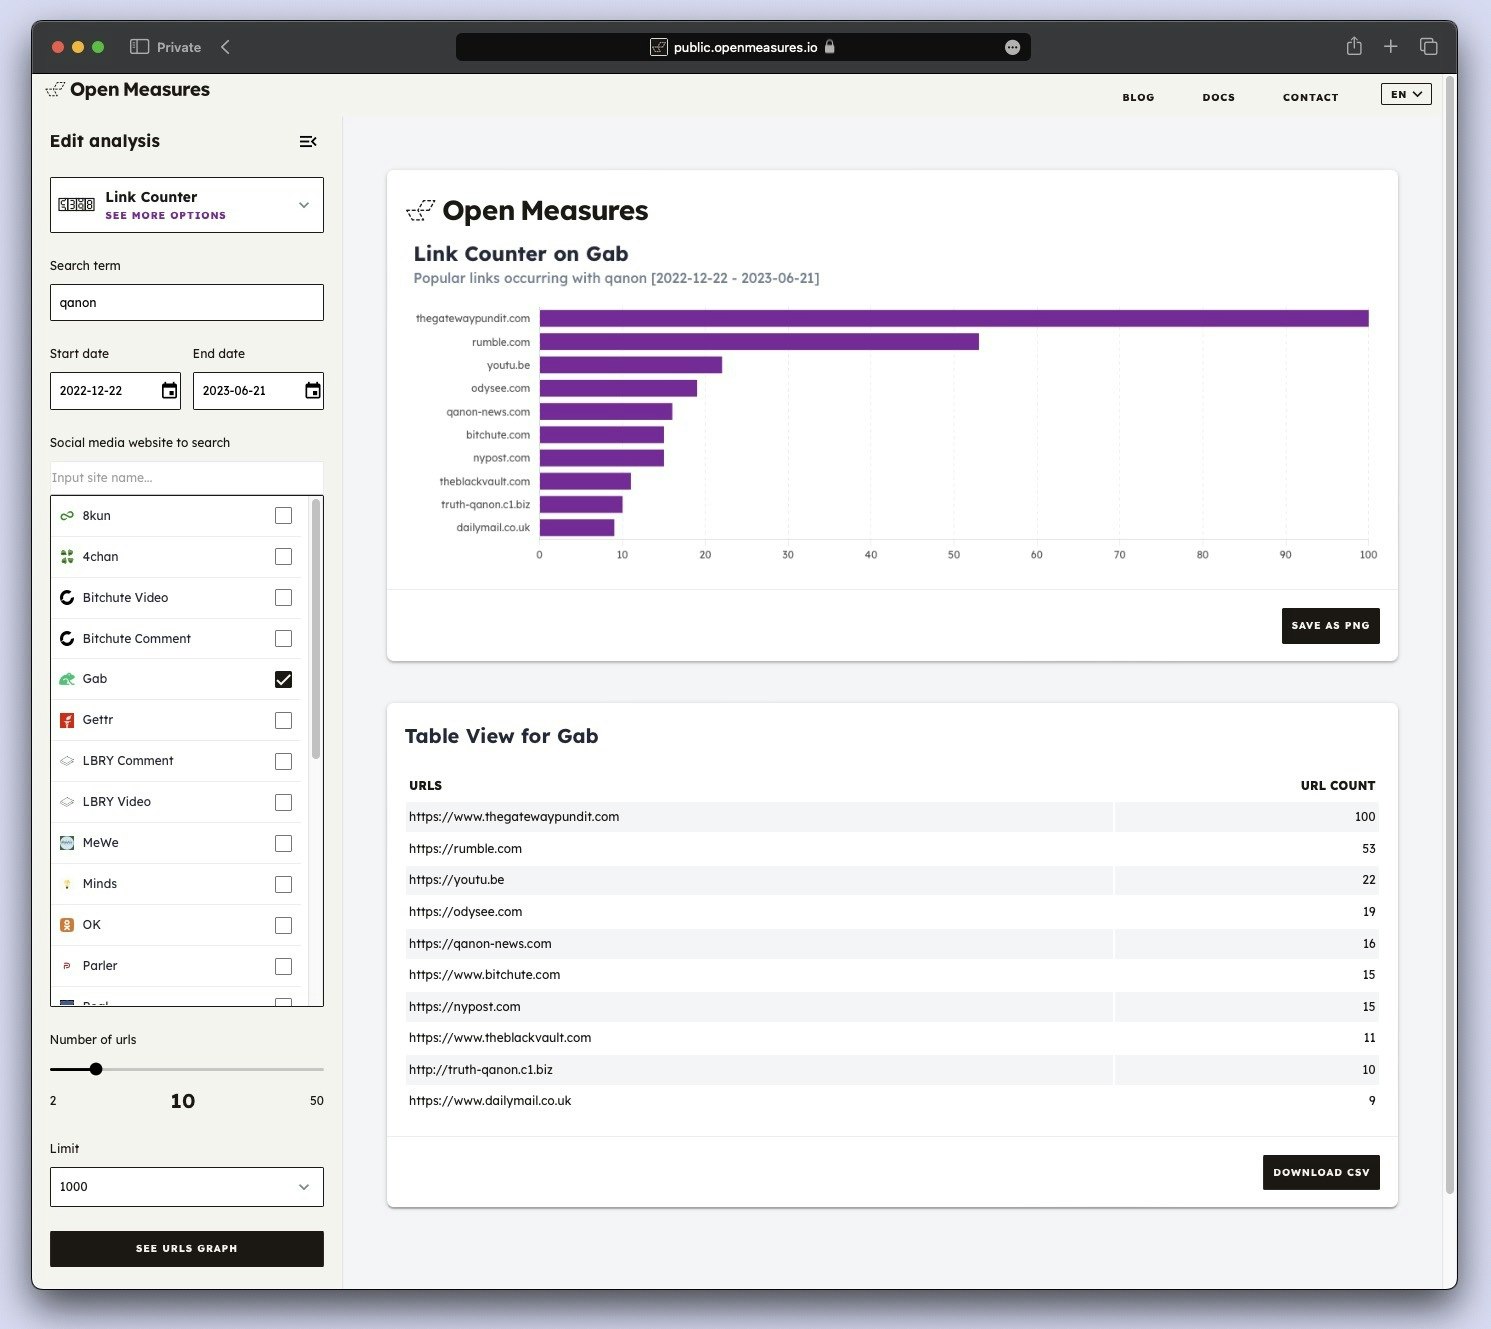The height and width of the screenshot is (1329, 1491).
Task: Show the tab overview icon
Action: (1428, 46)
